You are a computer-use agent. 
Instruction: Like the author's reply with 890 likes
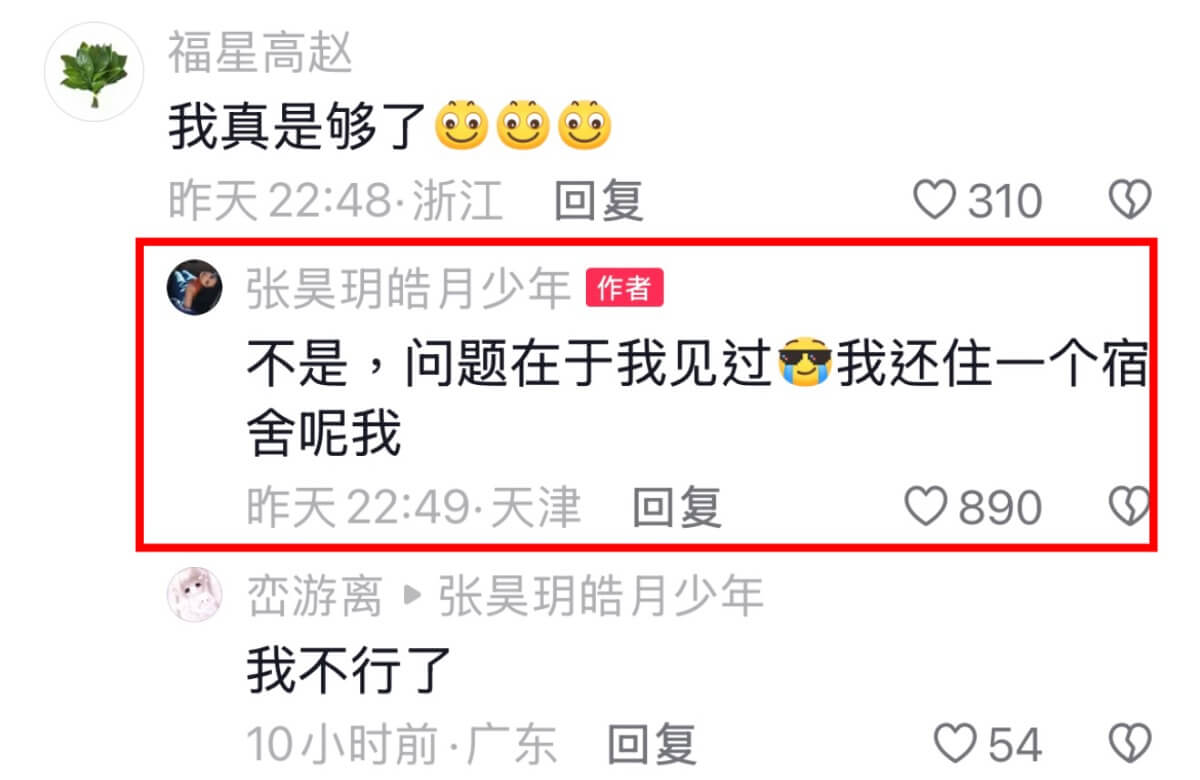tap(925, 508)
